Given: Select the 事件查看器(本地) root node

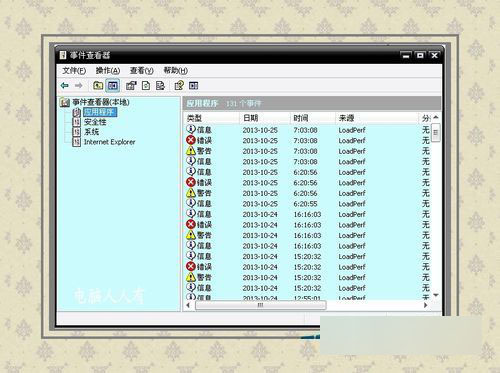Looking at the screenshot, I should click(x=101, y=102).
